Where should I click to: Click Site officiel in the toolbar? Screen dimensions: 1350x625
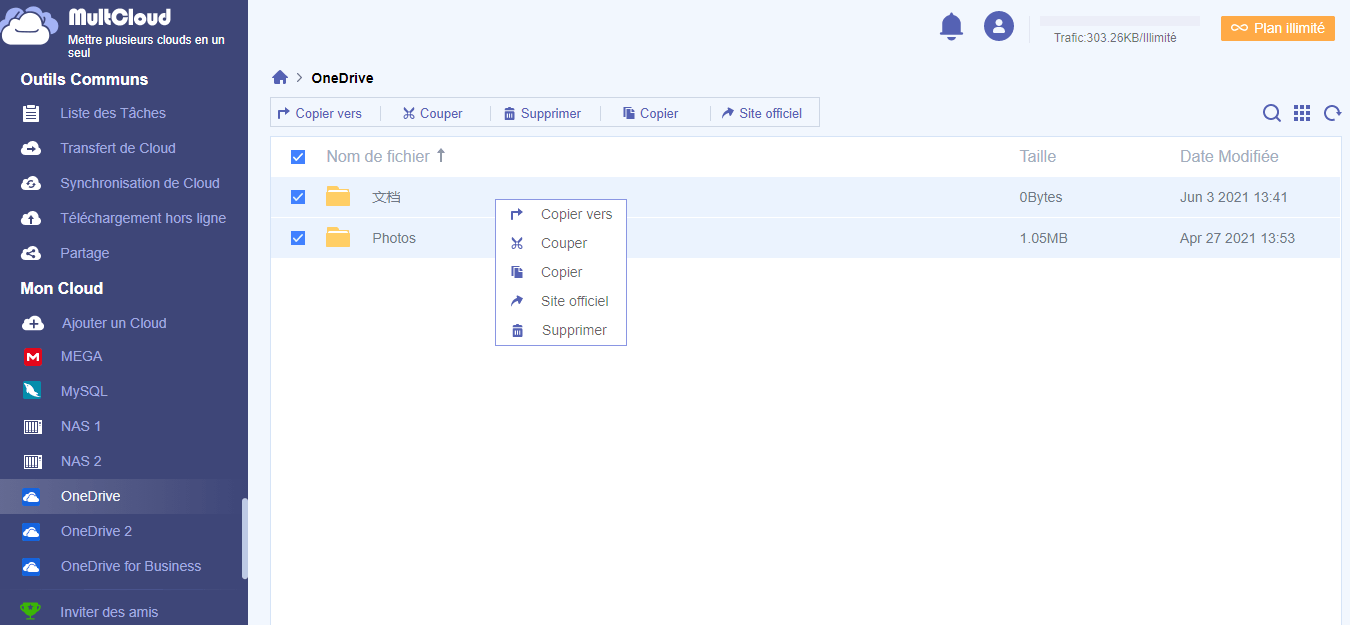762,113
